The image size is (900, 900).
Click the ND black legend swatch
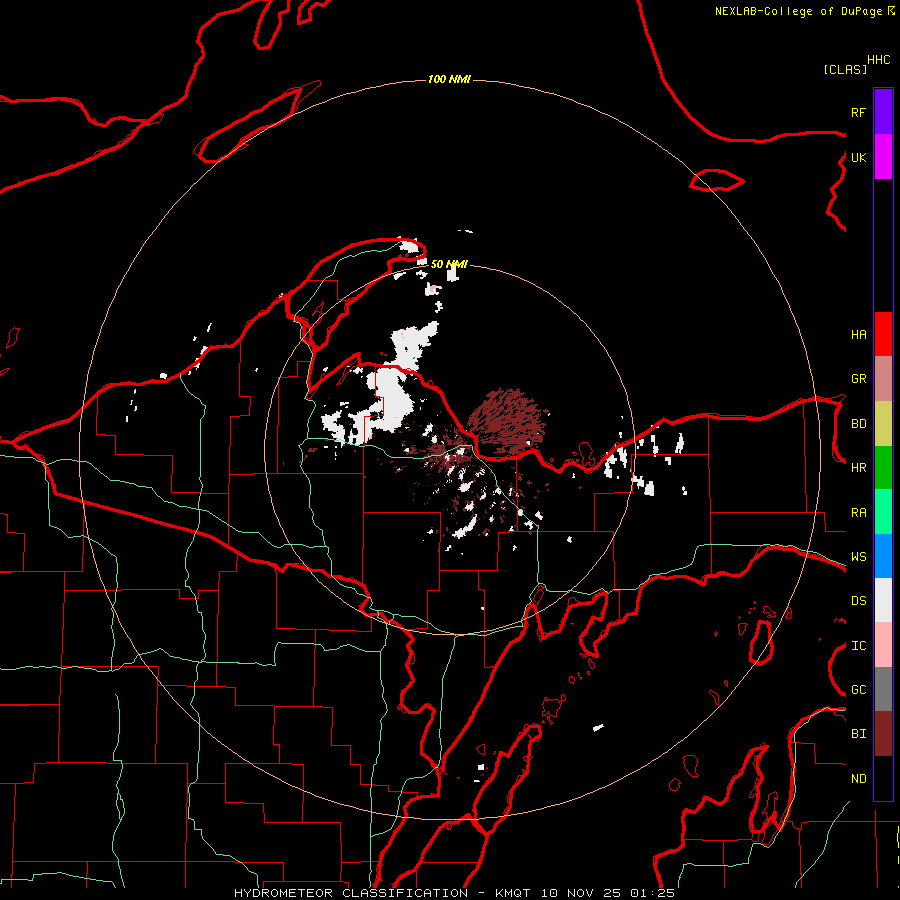[883, 778]
